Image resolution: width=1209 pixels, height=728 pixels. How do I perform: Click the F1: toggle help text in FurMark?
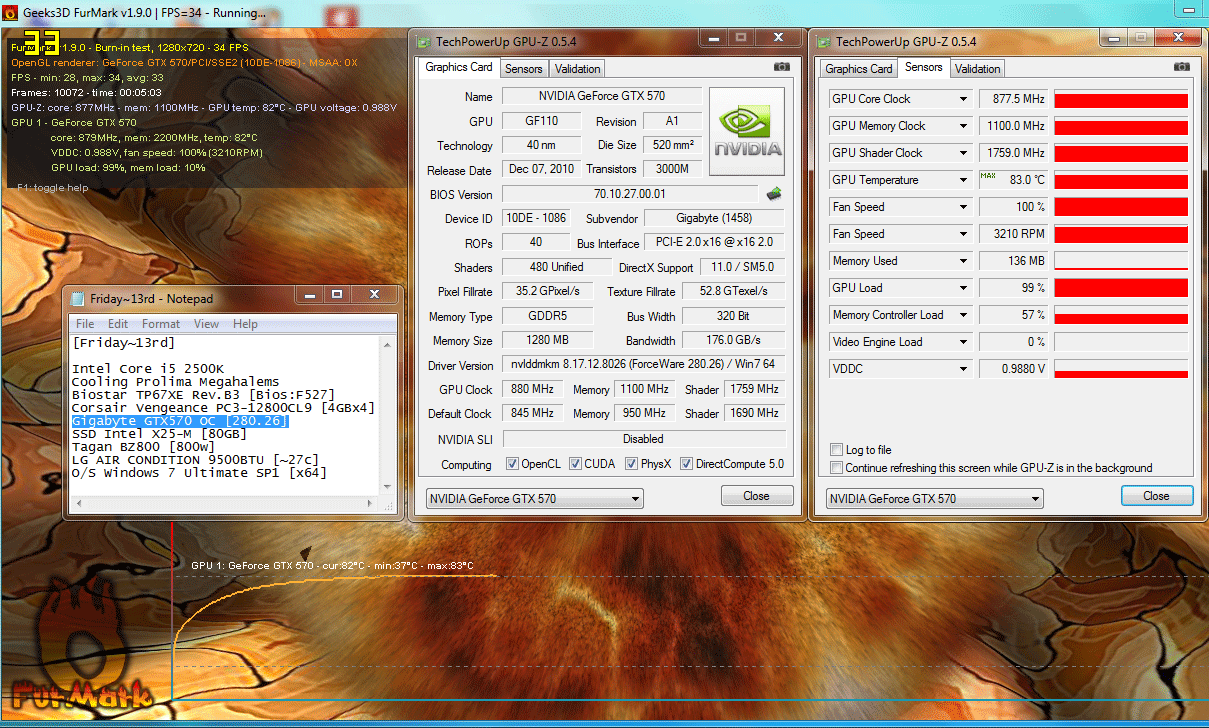[x=52, y=188]
